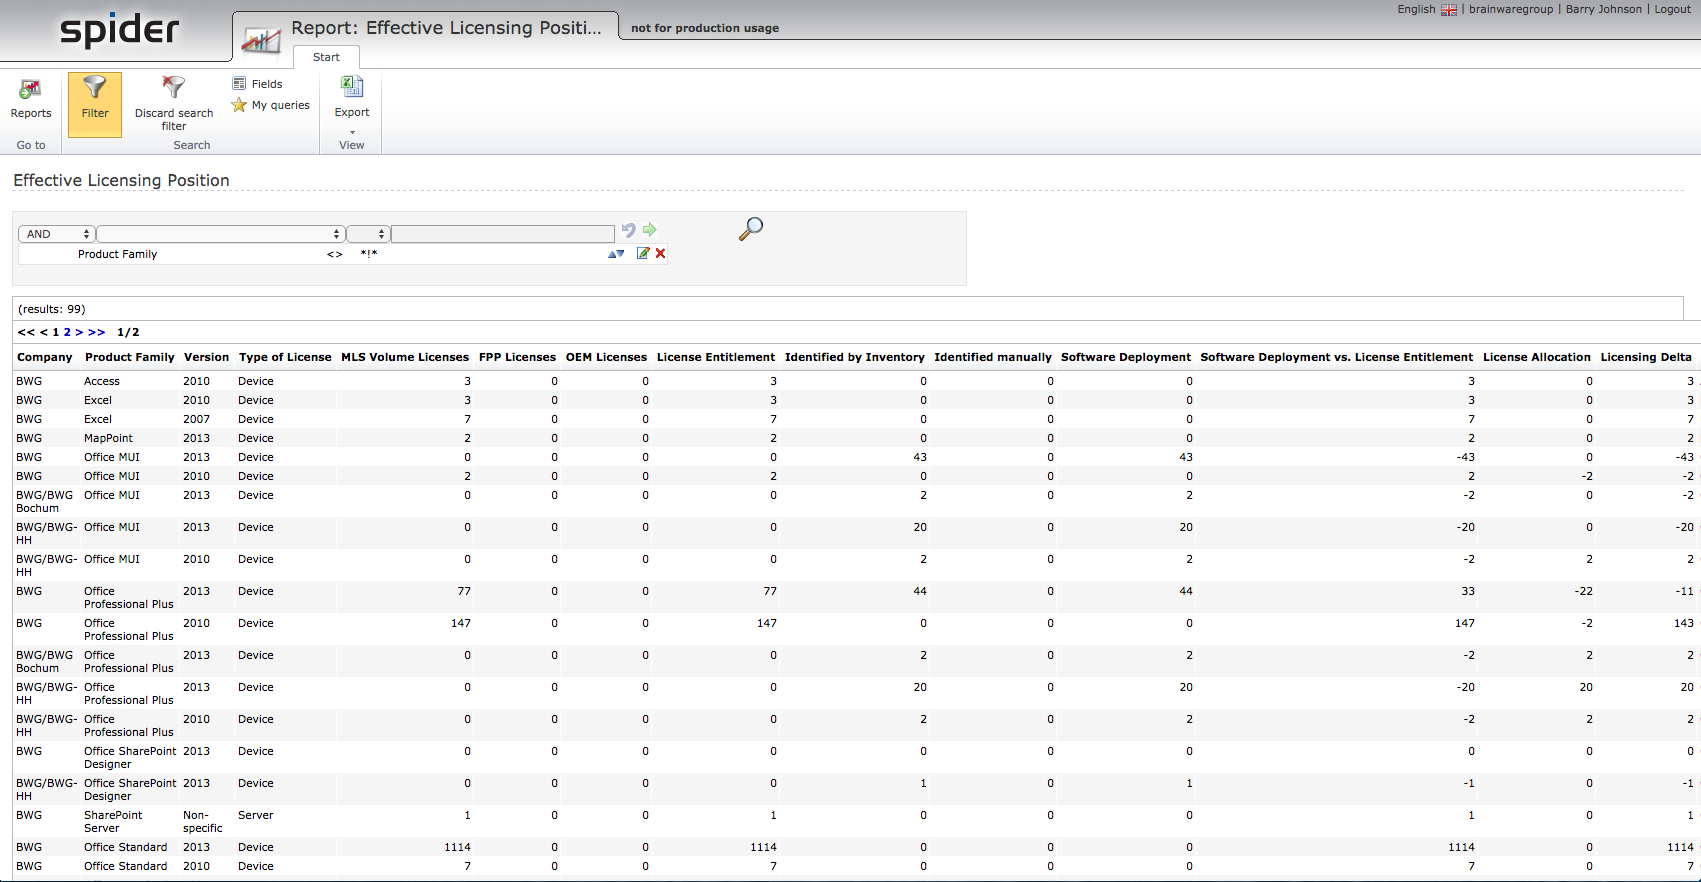This screenshot has width=1701, height=882.
Task: Edit the Product Family filter row
Action: [x=643, y=254]
